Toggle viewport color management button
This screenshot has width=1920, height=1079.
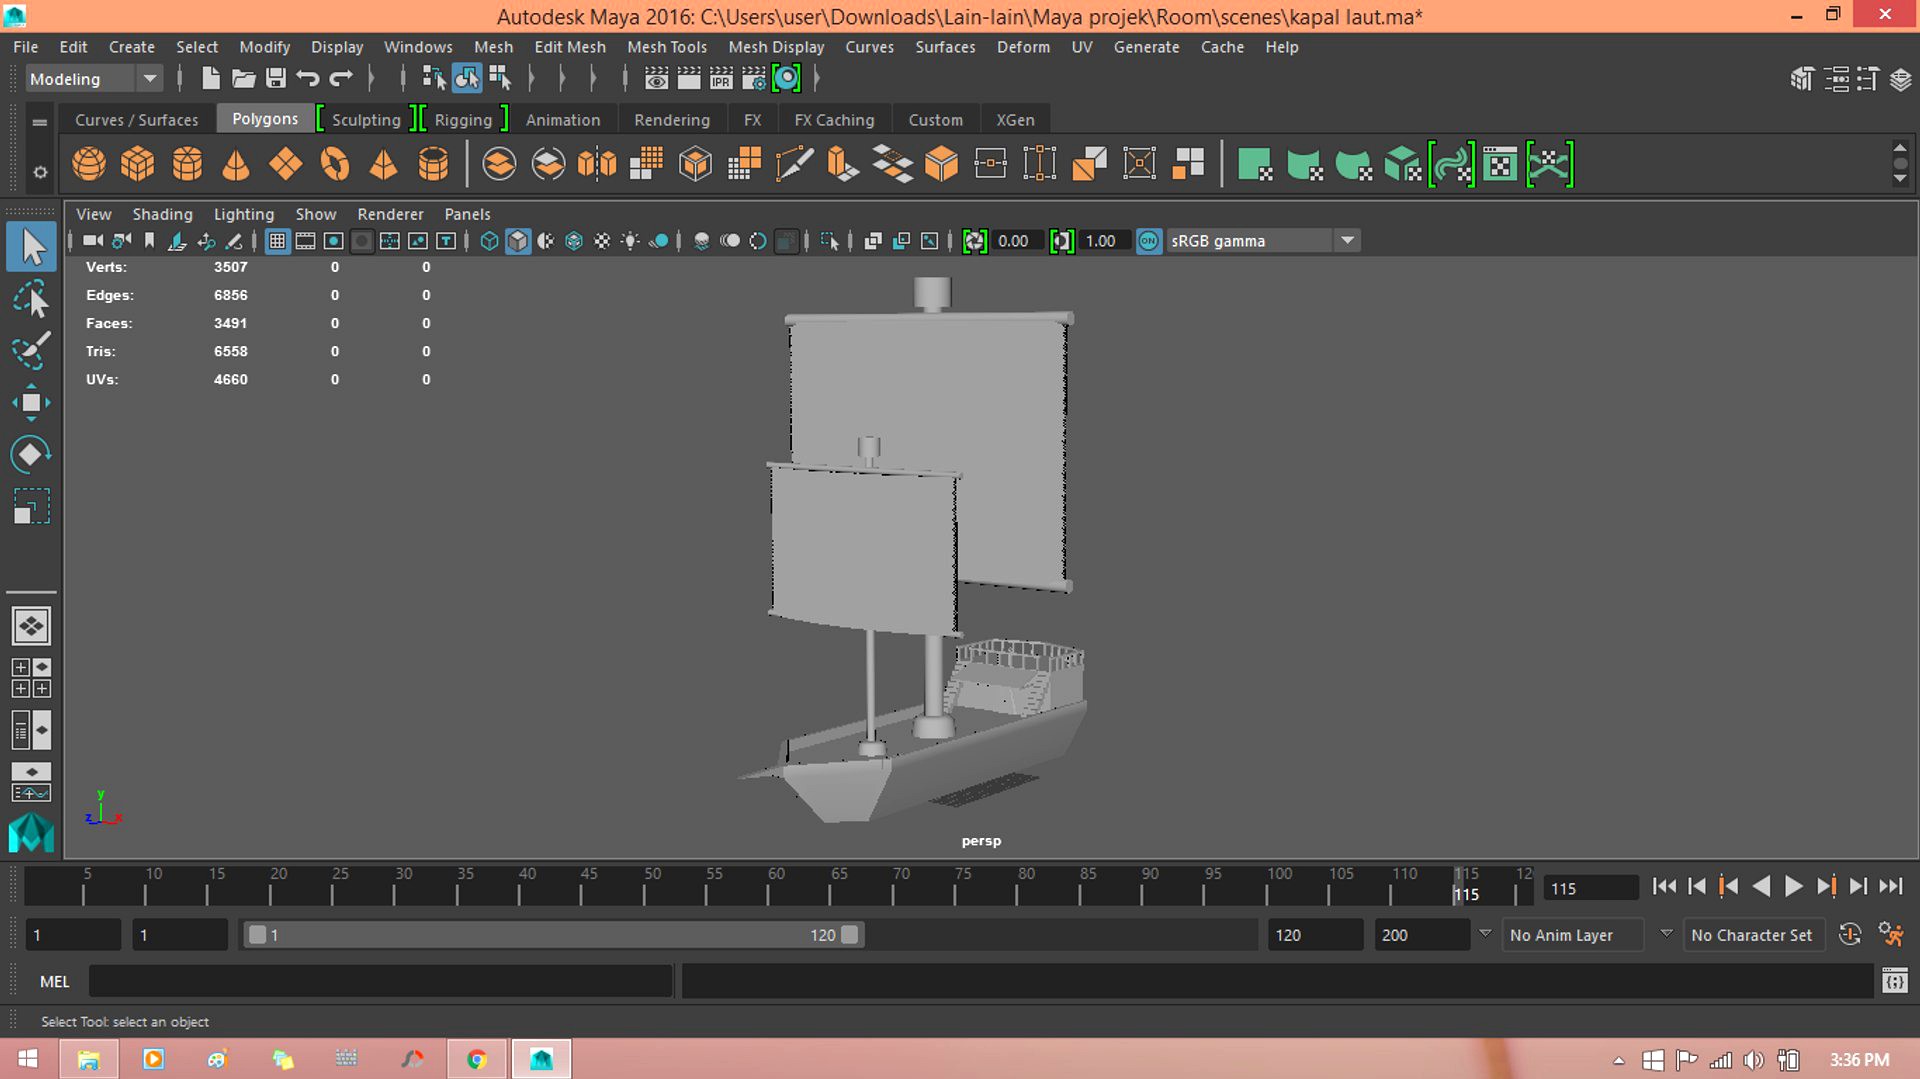pos(1149,241)
